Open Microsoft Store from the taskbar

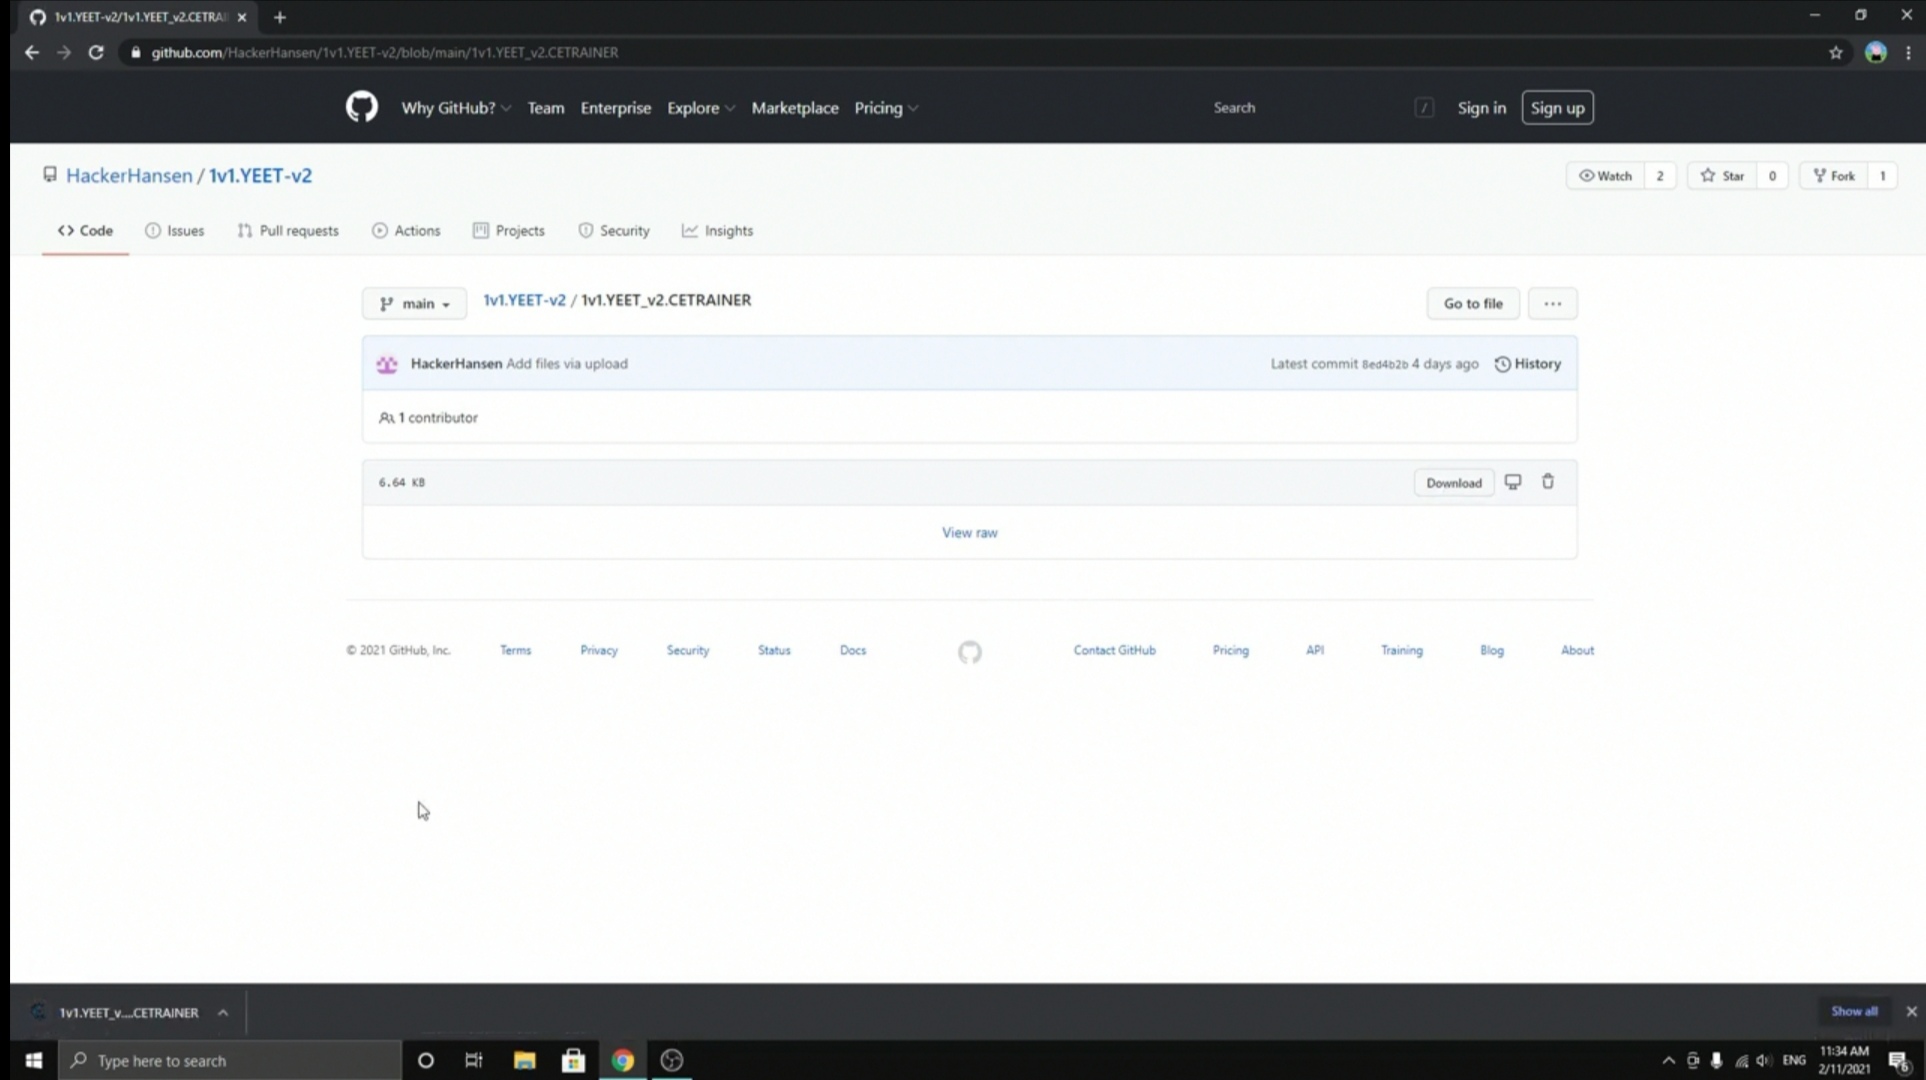573,1060
